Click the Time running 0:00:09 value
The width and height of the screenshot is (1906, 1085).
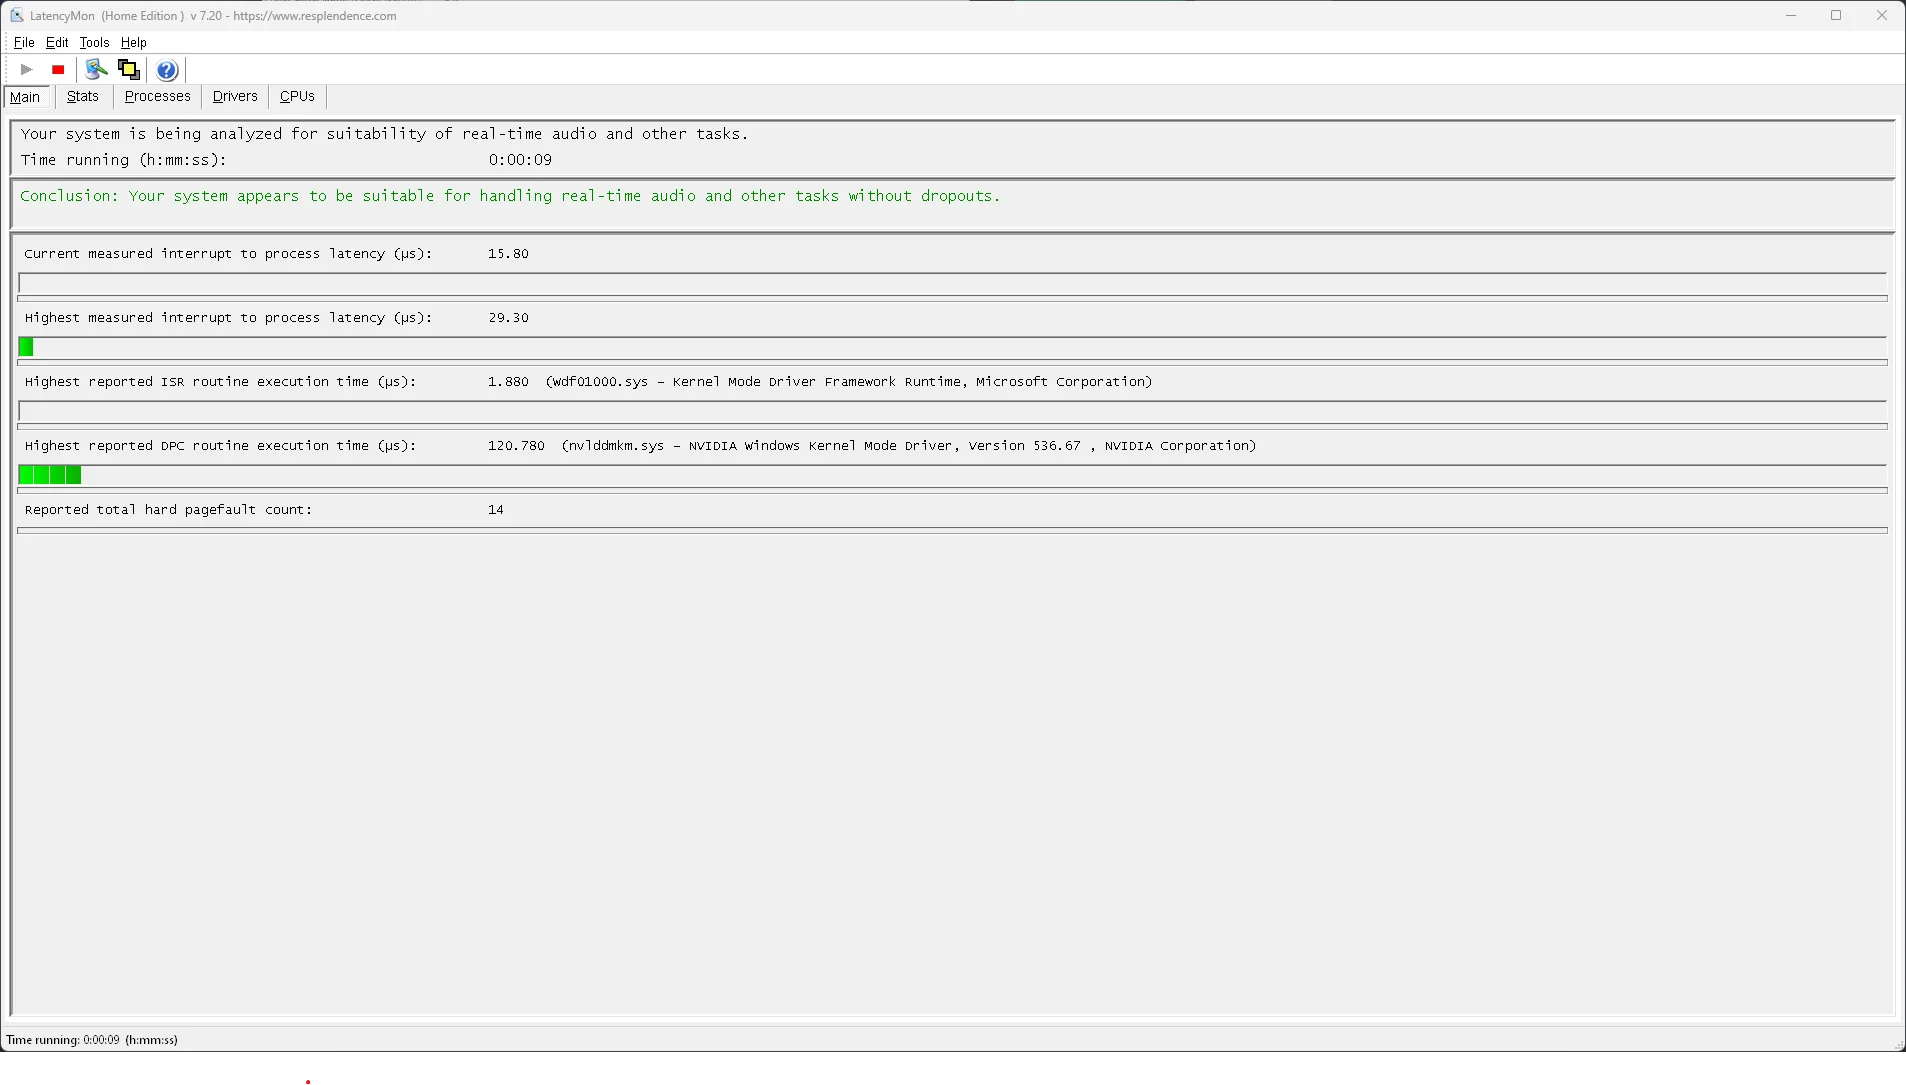pos(520,160)
